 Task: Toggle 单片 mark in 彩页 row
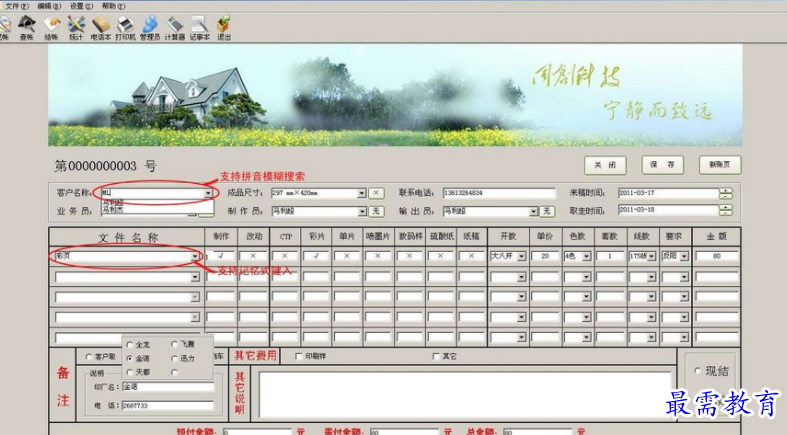(x=347, y=256)
